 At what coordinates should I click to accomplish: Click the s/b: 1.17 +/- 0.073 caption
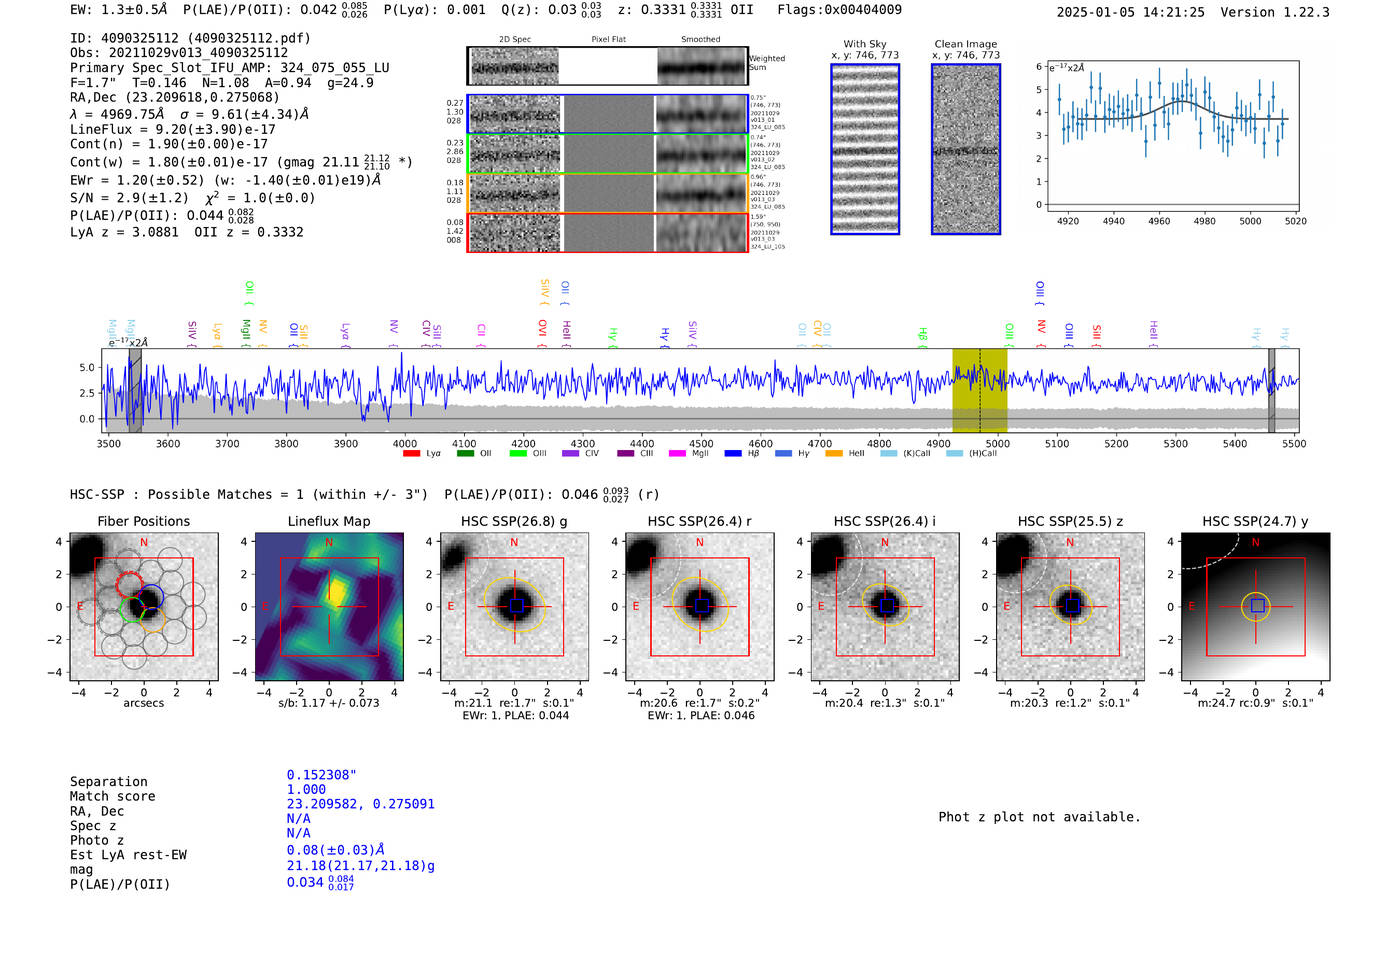pyautogui.click(x=329, y=703)
